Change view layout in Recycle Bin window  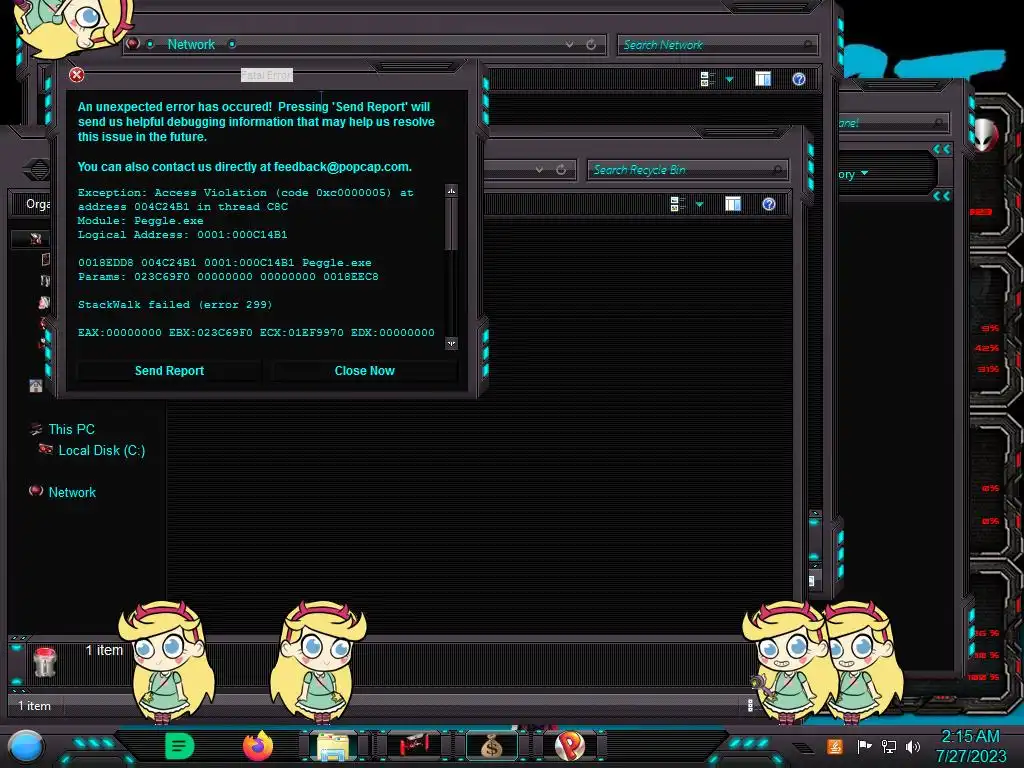tap(678, 204)
